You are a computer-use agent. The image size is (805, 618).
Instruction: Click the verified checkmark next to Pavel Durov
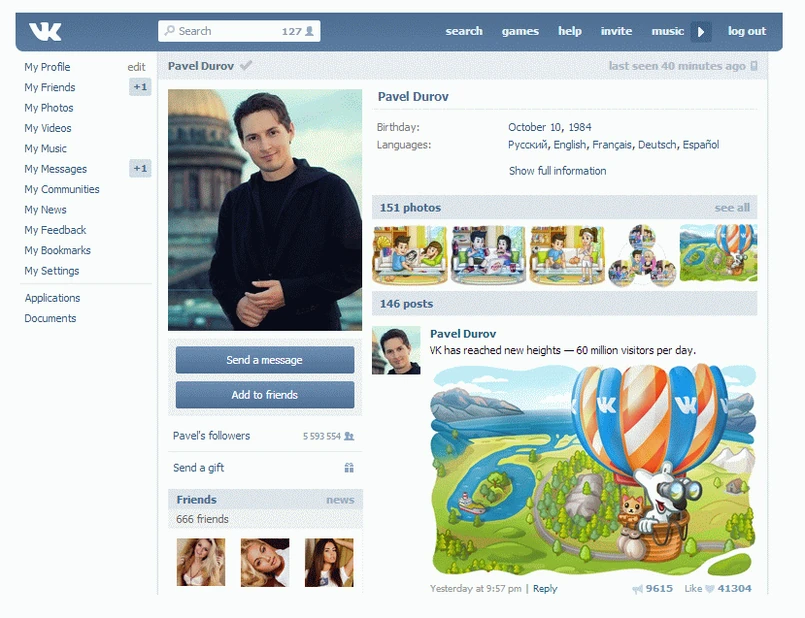(x=246, y=65)
